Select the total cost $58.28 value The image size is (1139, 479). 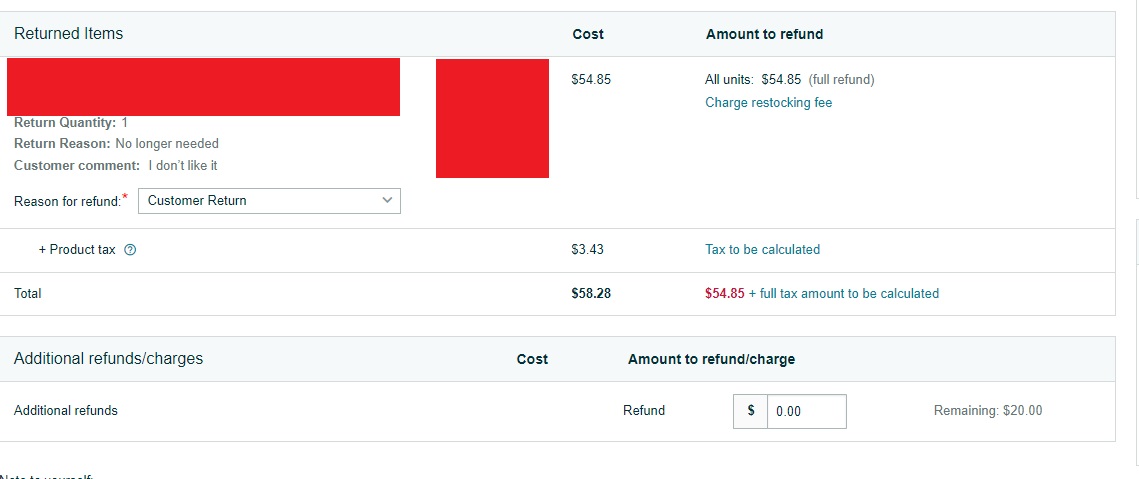pos(591,294)
